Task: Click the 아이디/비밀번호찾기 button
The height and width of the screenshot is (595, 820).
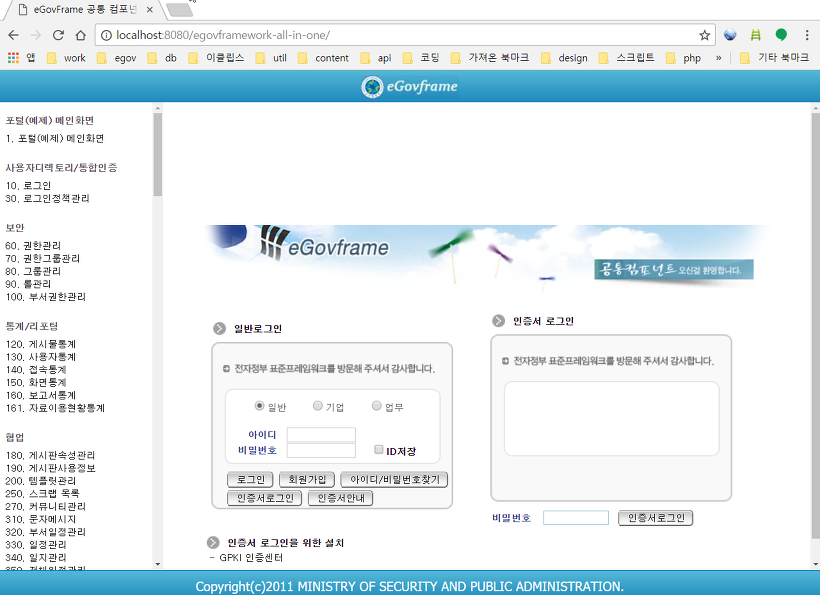Action: coord(394,479)
